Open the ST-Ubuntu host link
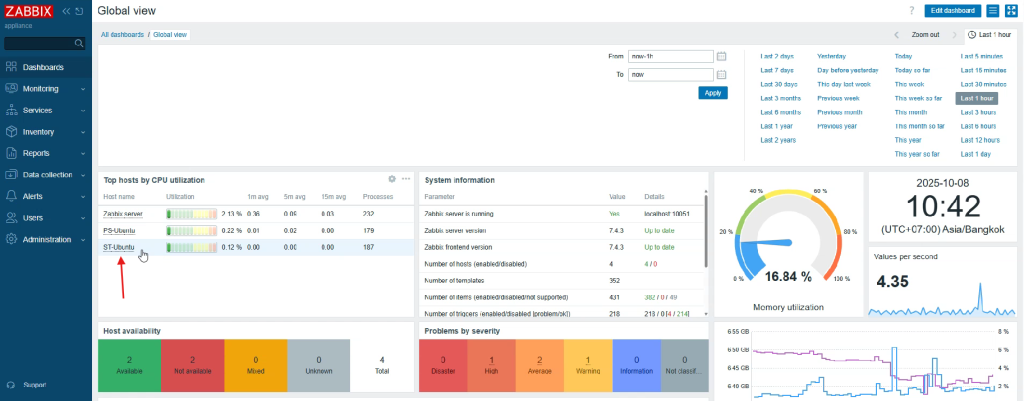Image resolution: width=1024 pixels, height=401 pixels. coord(118,247)
